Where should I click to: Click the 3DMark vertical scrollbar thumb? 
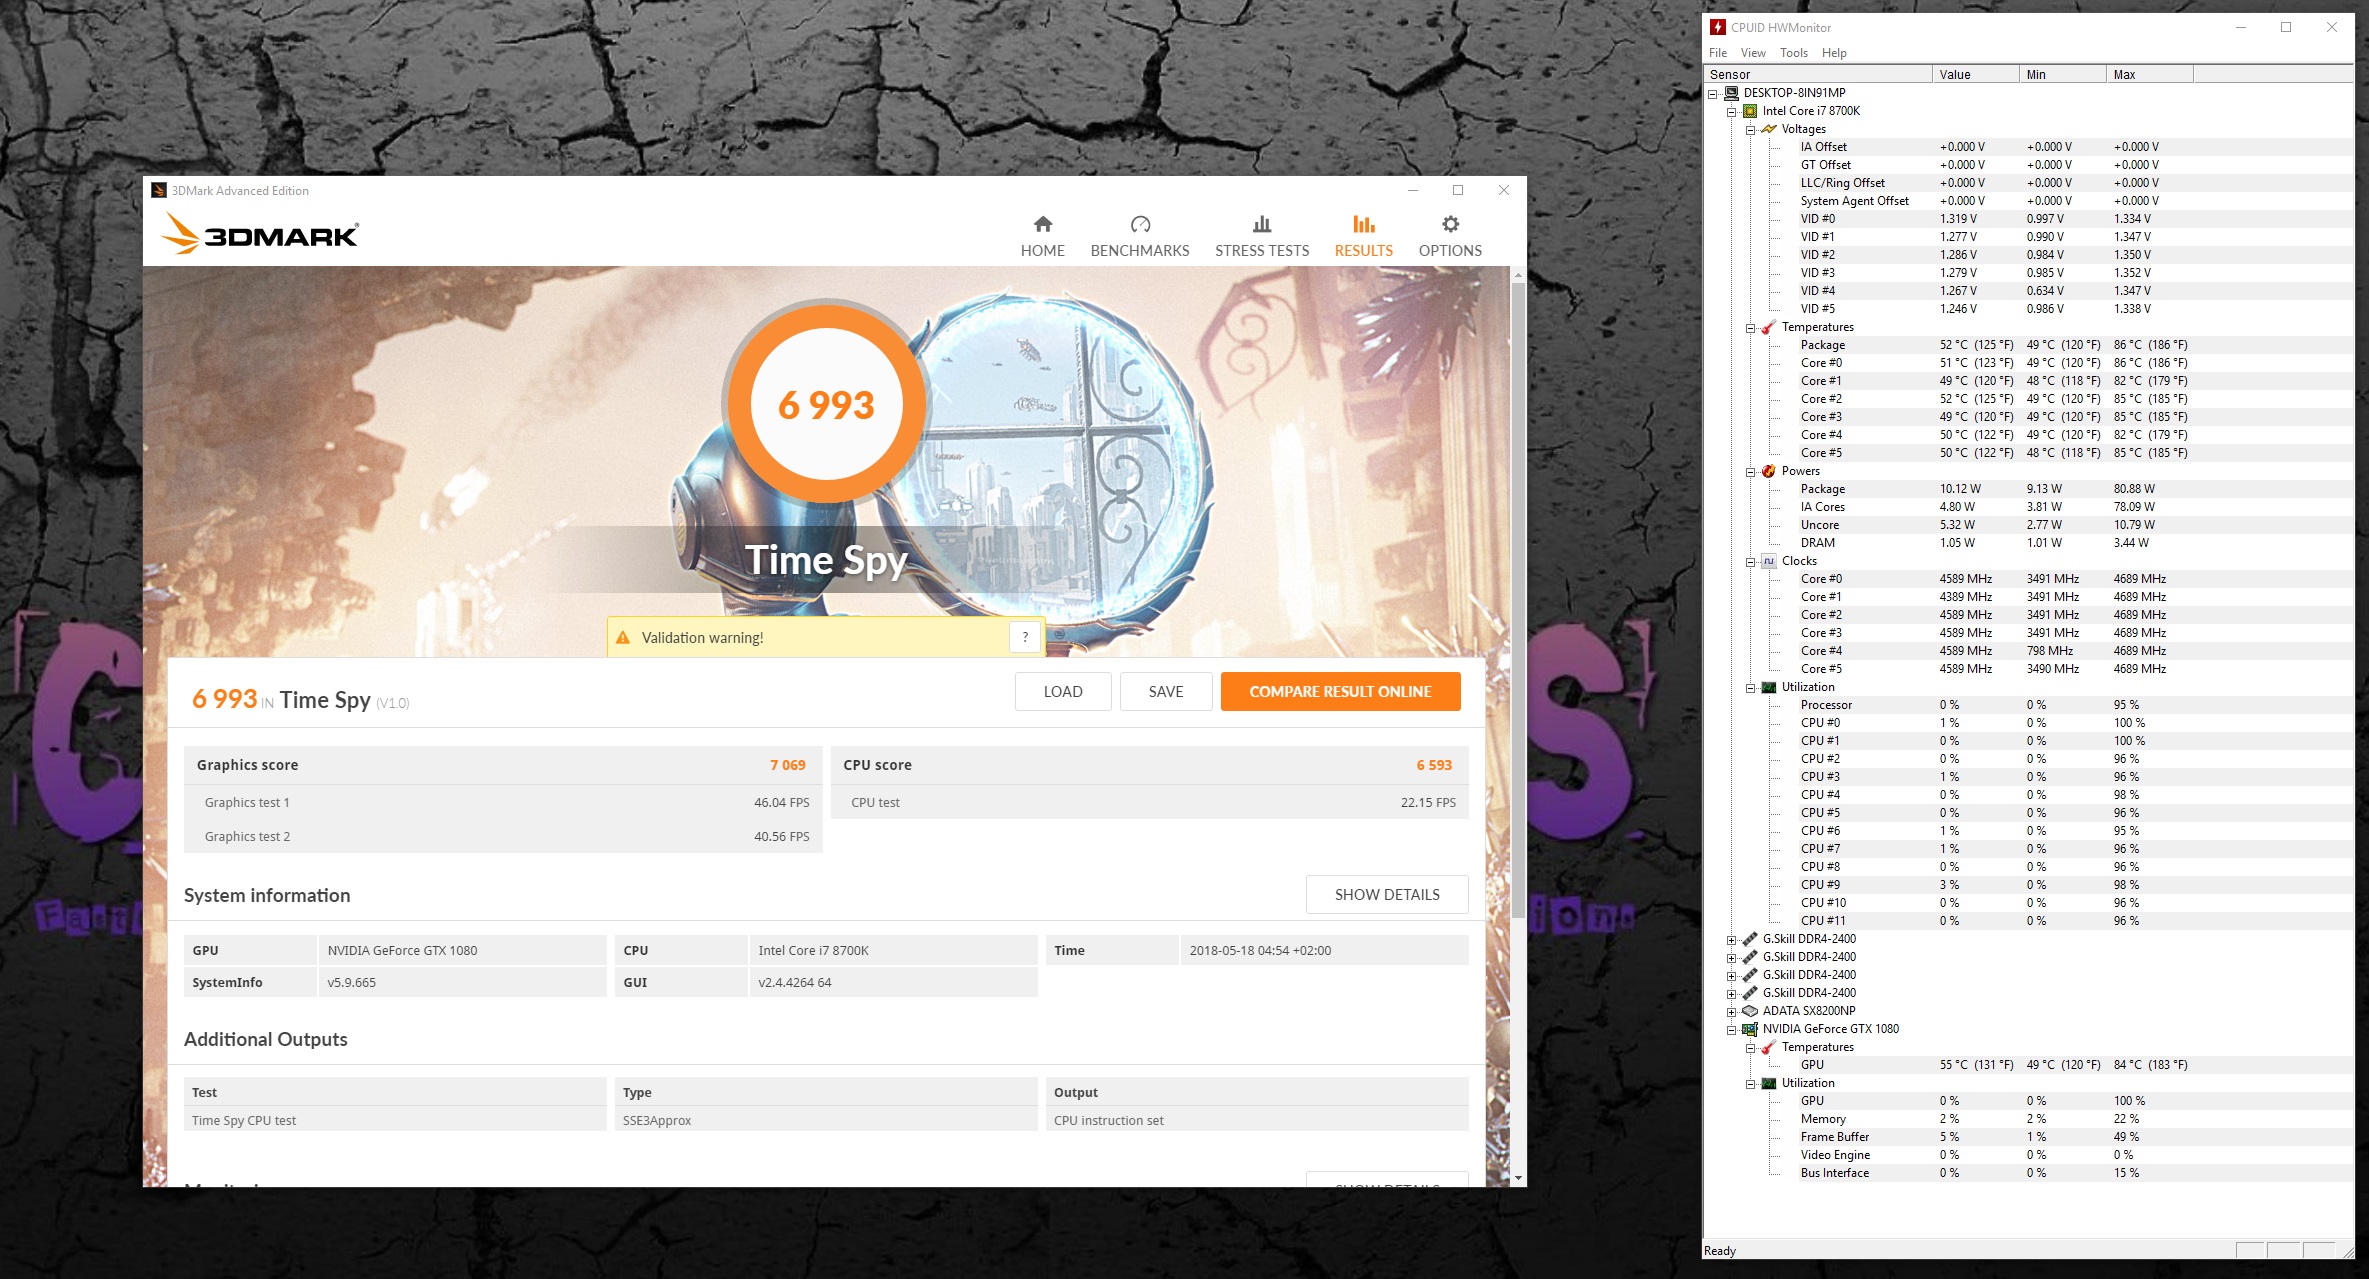coord(1518,600)
